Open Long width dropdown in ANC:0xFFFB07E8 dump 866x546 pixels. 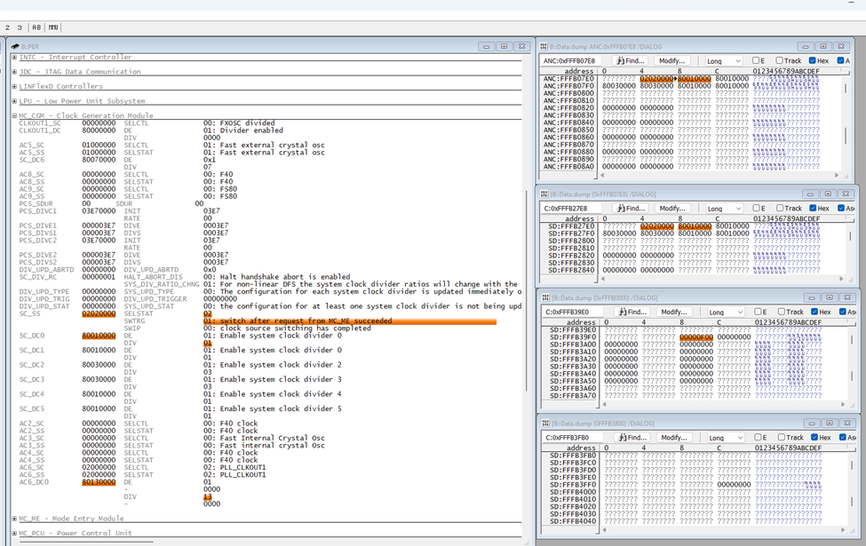pyautogui.click(x=724, y=61)
